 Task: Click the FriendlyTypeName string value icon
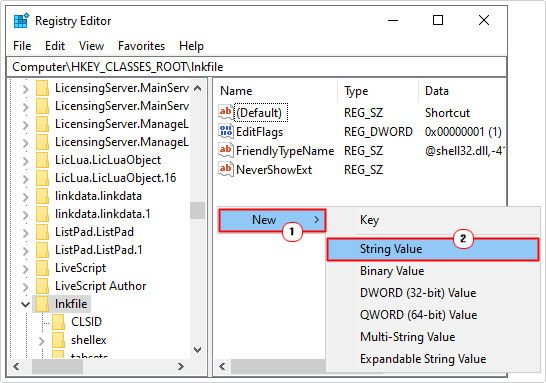pos(226,150)
